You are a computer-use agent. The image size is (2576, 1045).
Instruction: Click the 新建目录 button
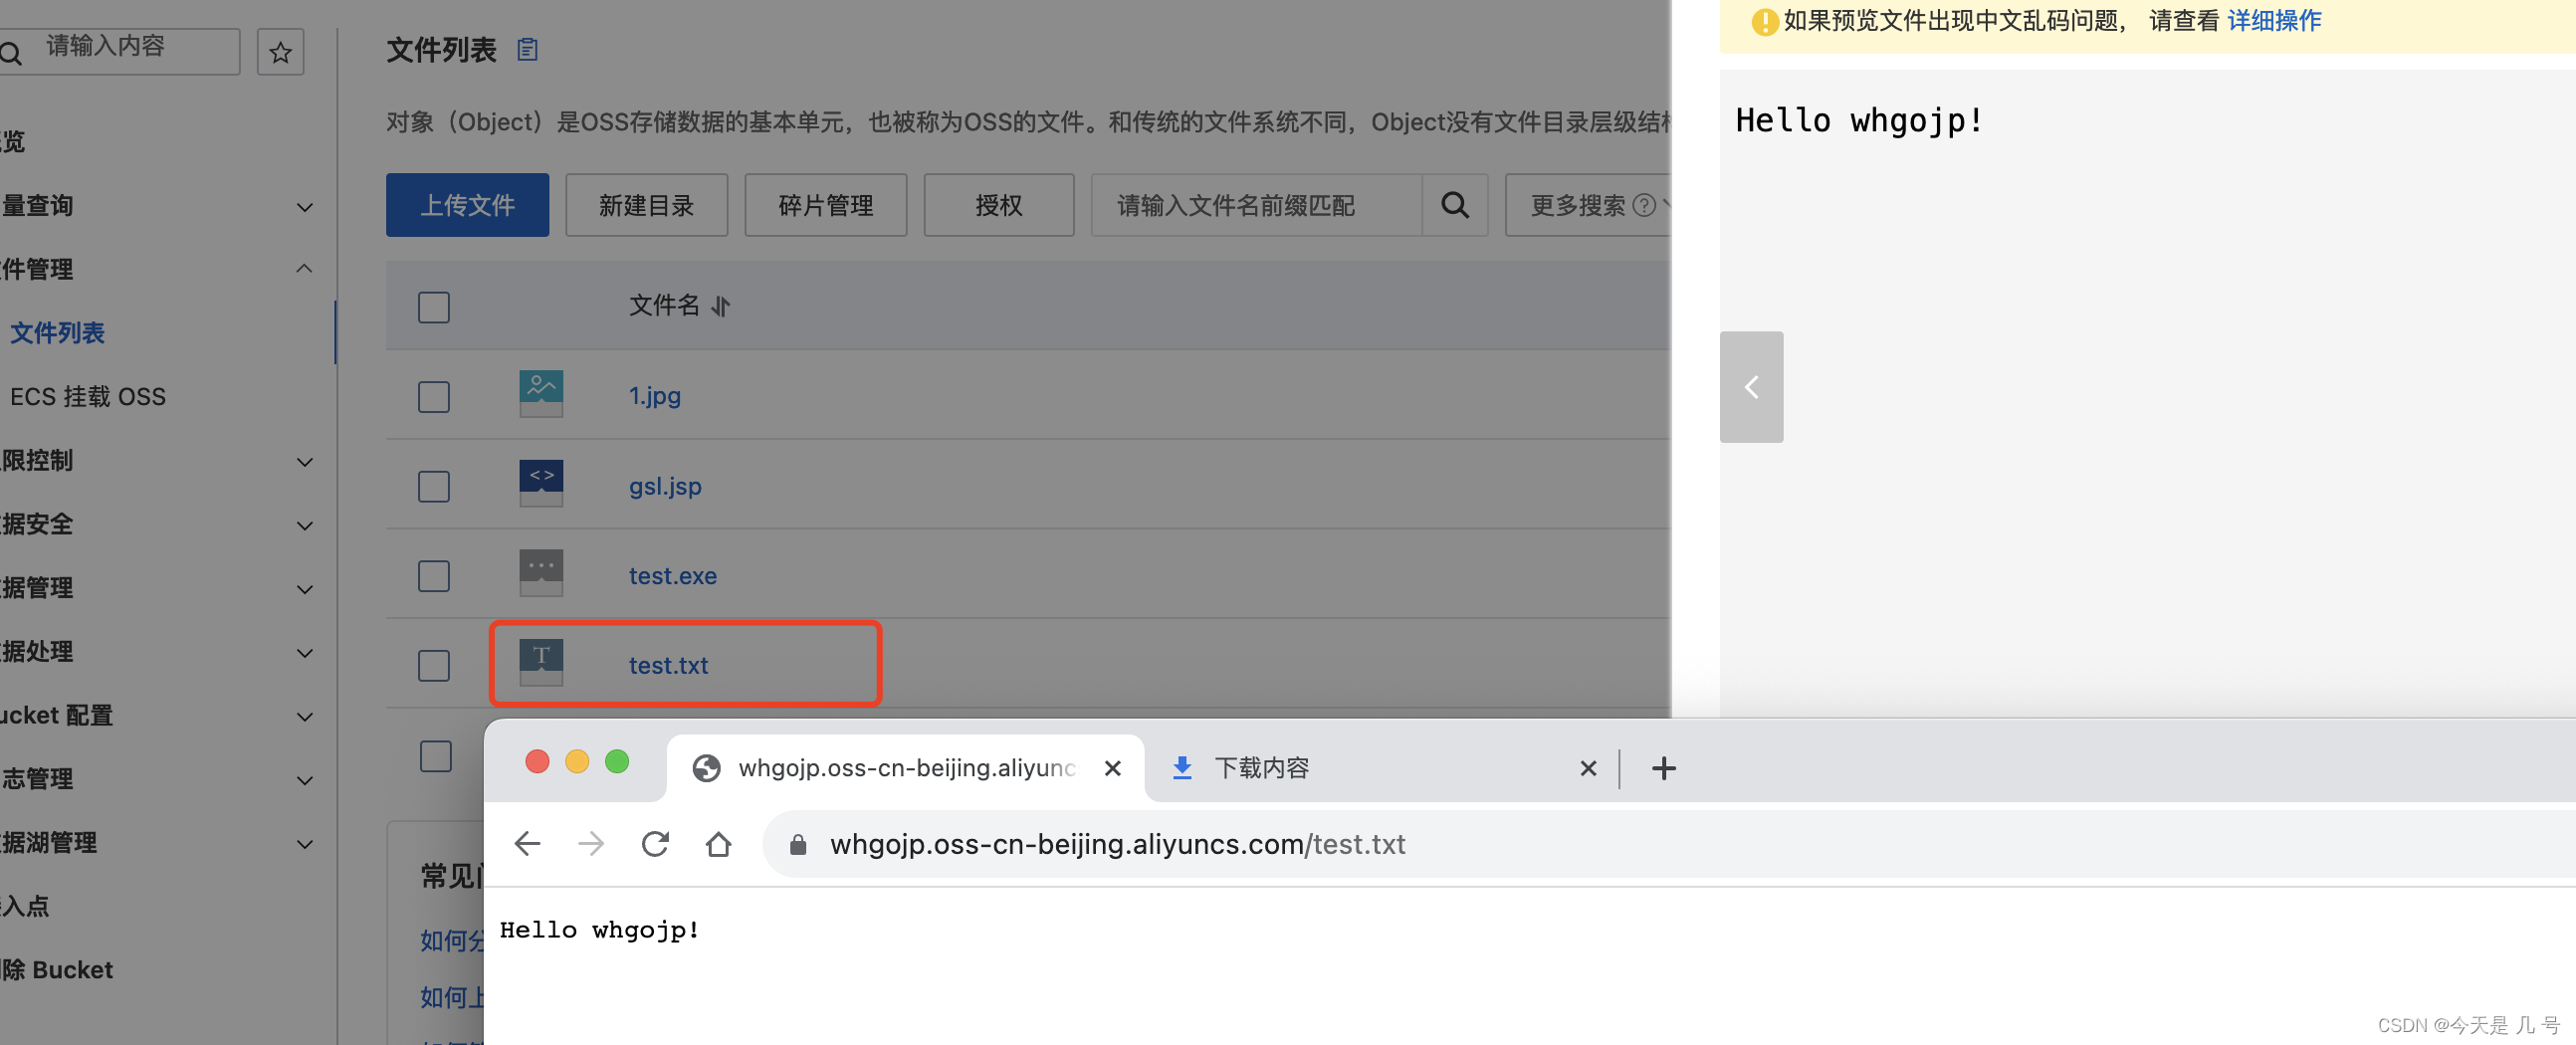point(646,205)
